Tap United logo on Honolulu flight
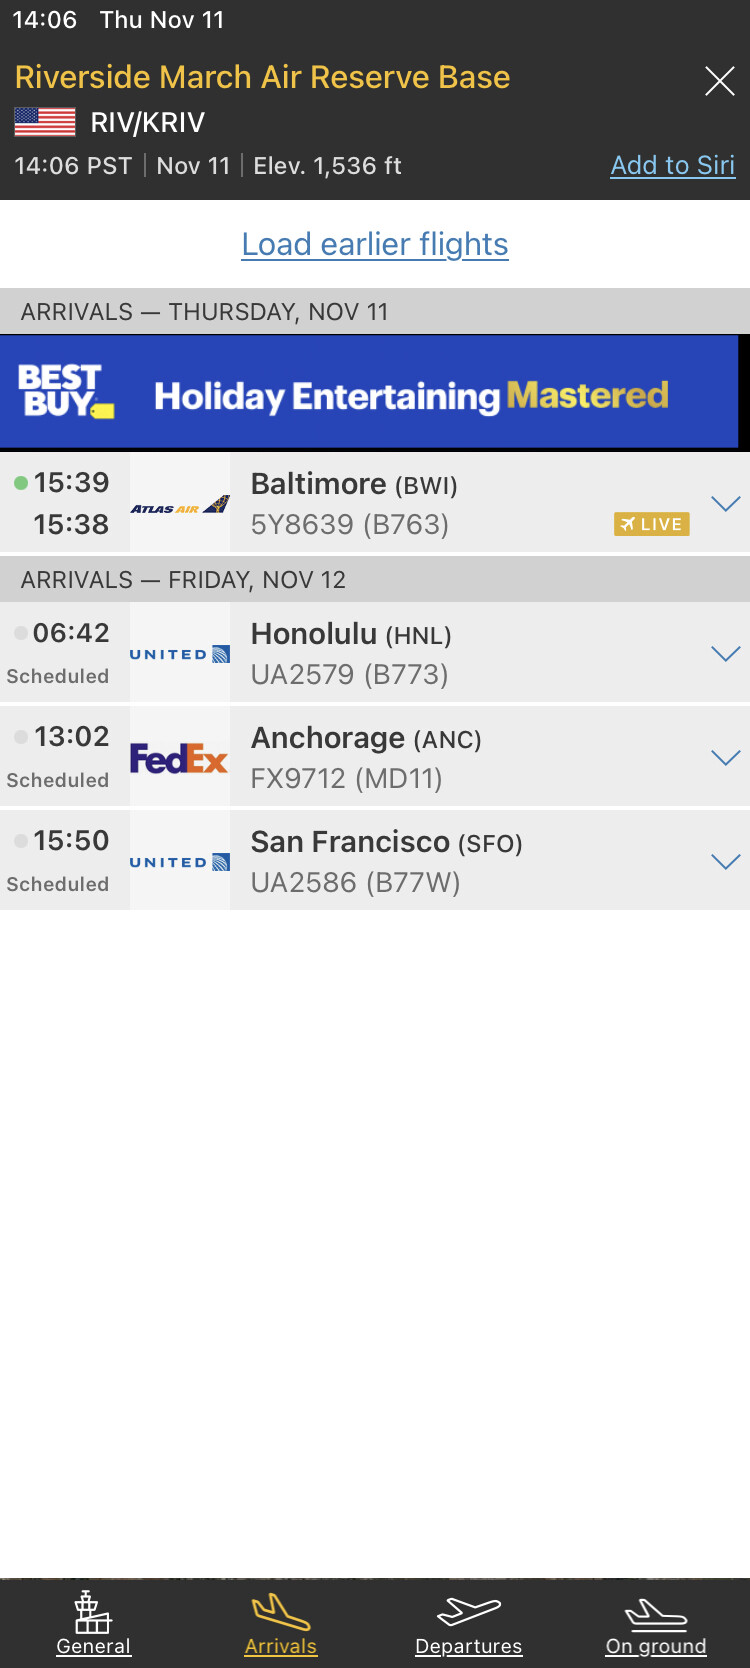 pos(180,654)
